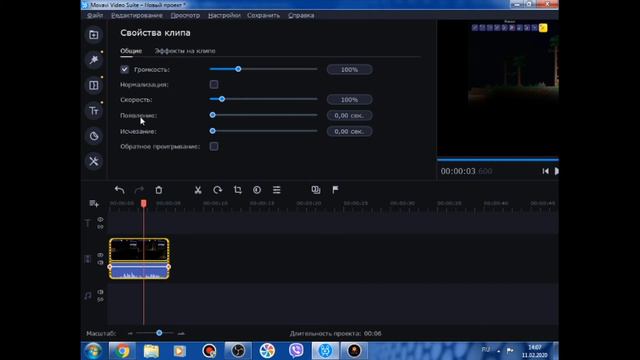Open Clip properties sliders icon
Viewport: 640px width, 360px height.
(277, 190)
